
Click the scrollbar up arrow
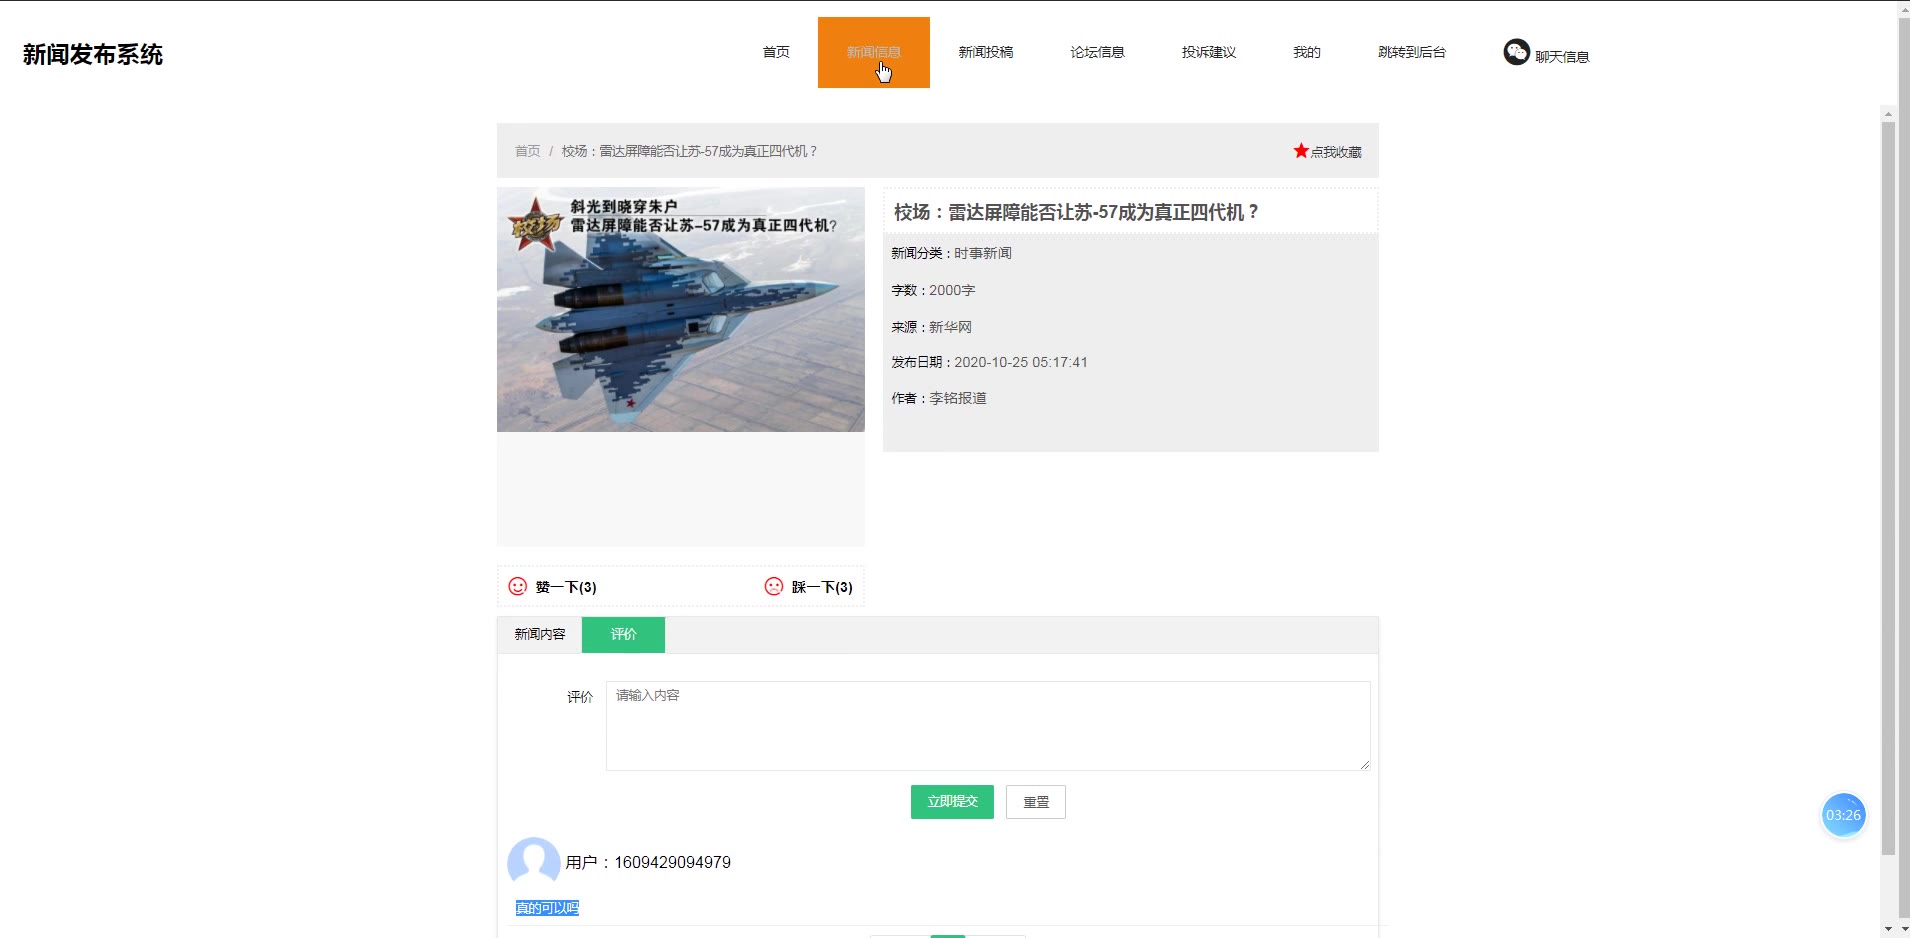pyautogui.click(x=1888, y=113)
